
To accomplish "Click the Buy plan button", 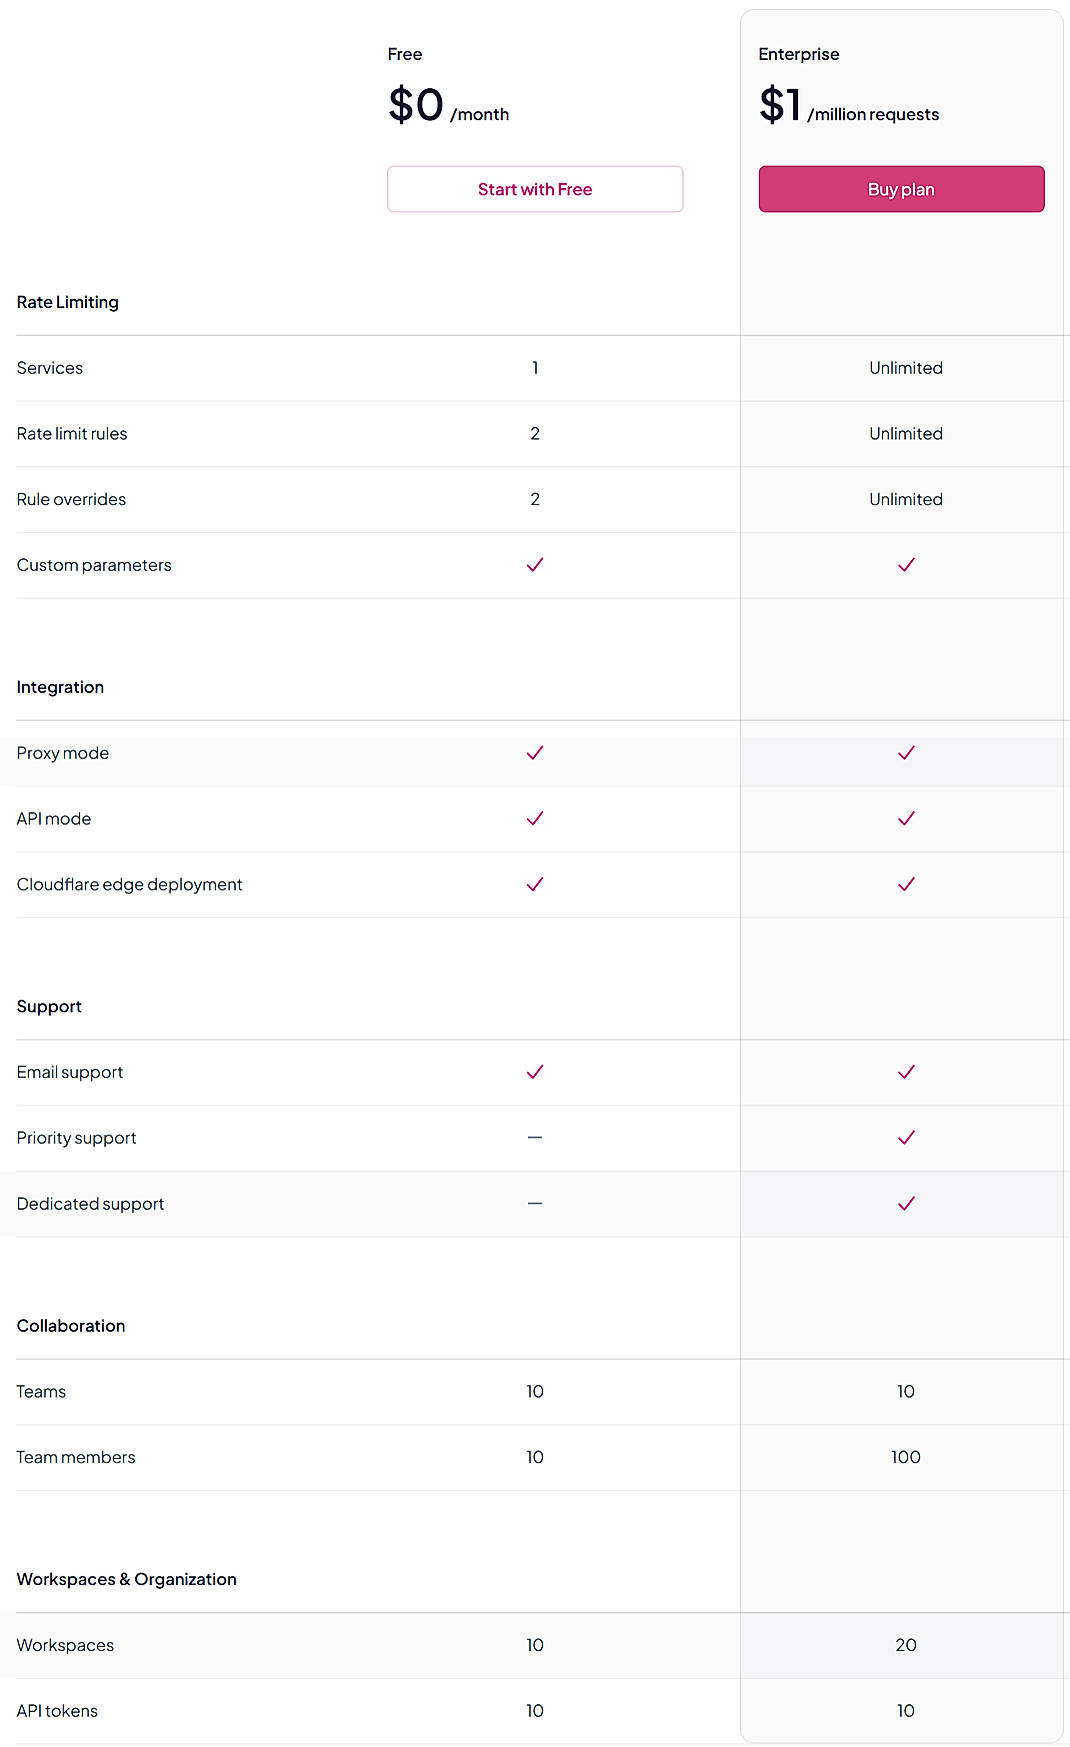I will 901,188.
